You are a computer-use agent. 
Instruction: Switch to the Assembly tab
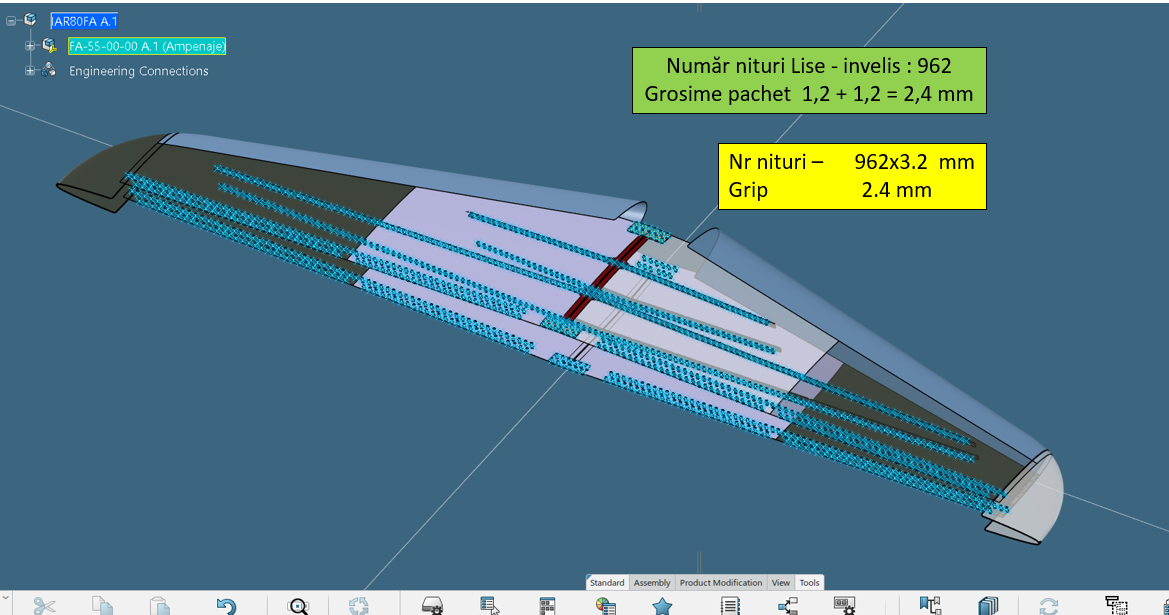[652, 583]
